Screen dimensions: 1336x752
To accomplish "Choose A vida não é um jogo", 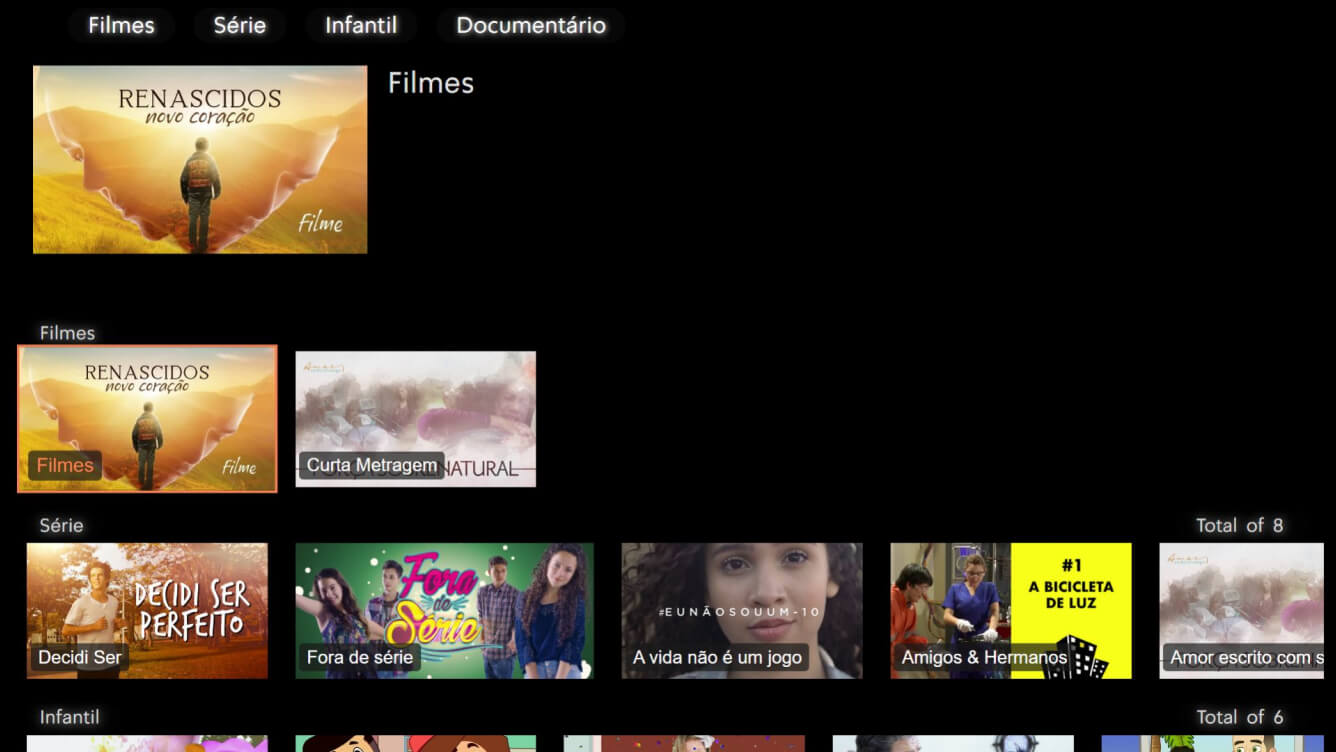I will click(x=741, y=611).
